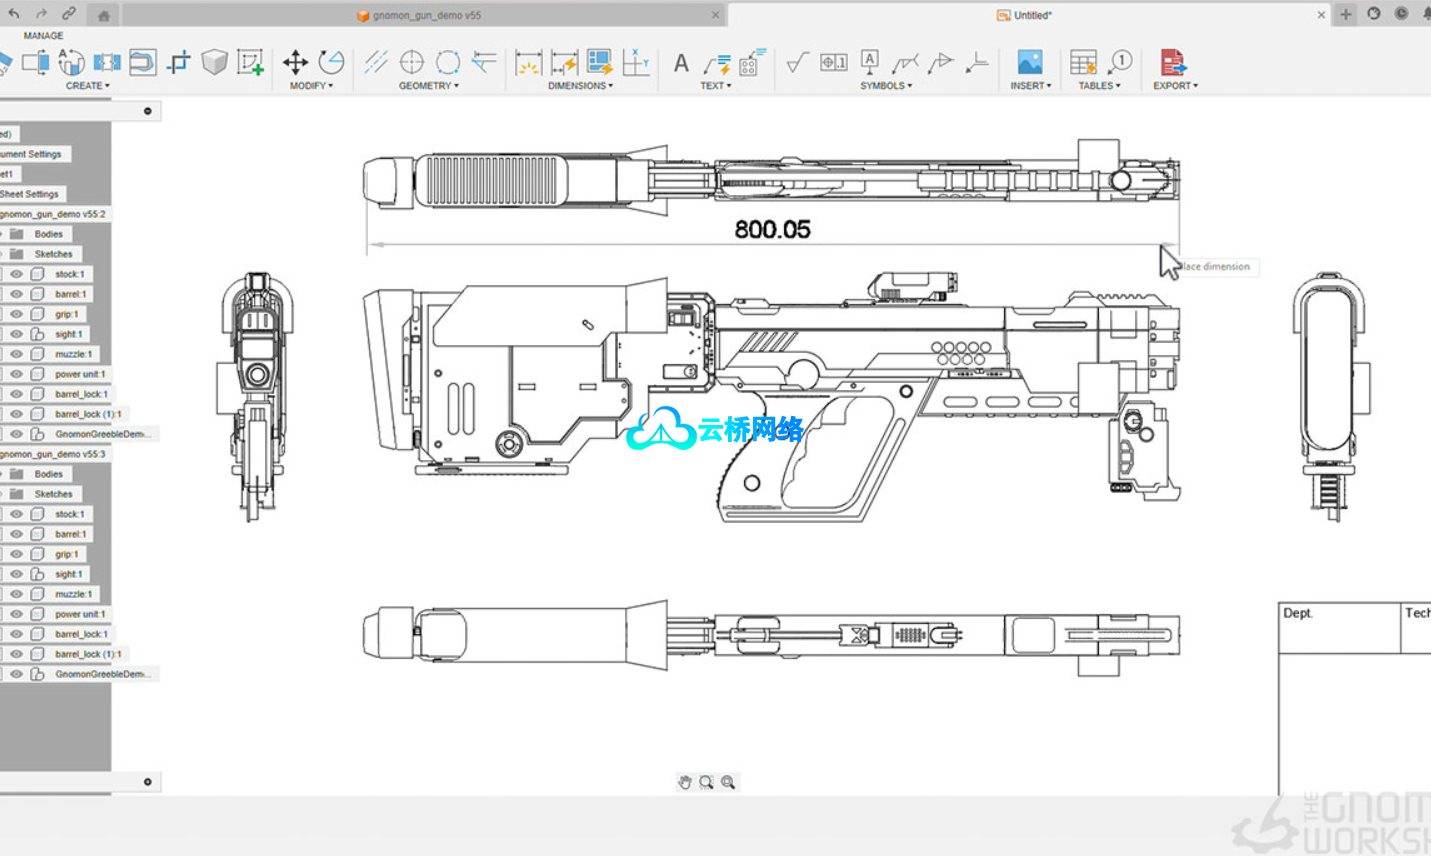The image size is (1431, 856).
Task: Click the new tab plus button
Action: (x=1346, y=14)
